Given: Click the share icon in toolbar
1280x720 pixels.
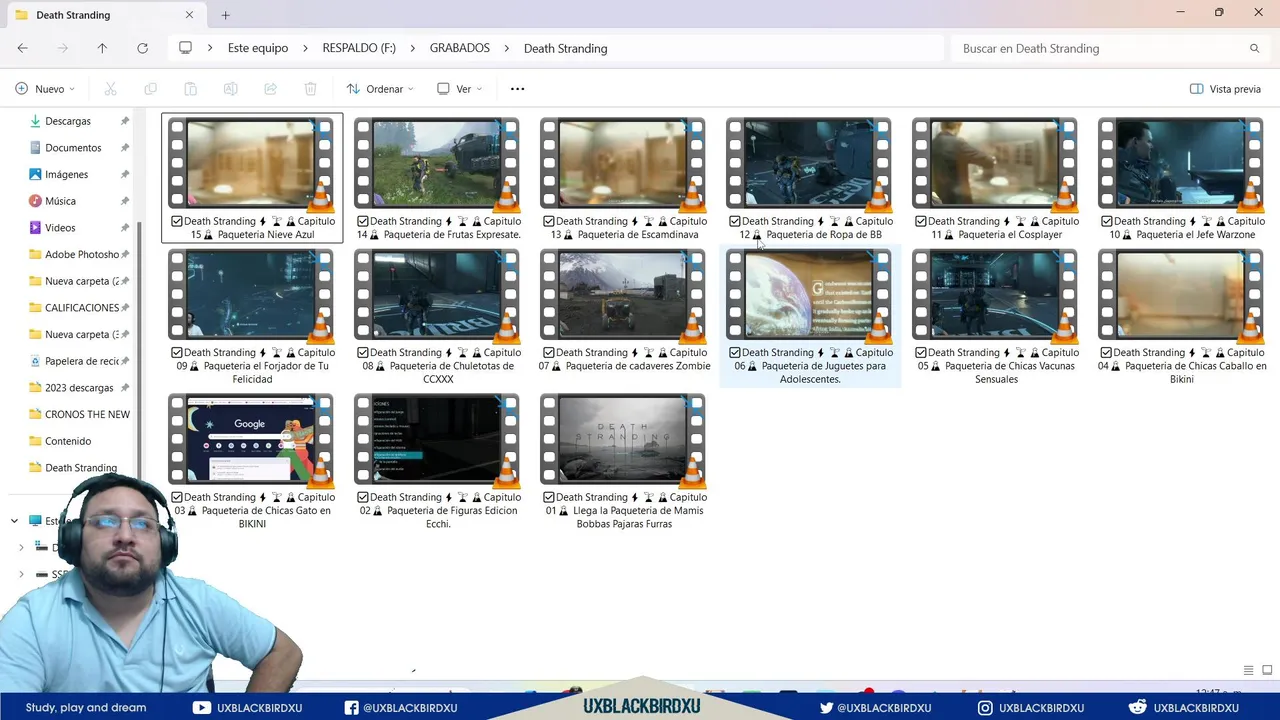Looking at the screenshot, I should 270,89.
